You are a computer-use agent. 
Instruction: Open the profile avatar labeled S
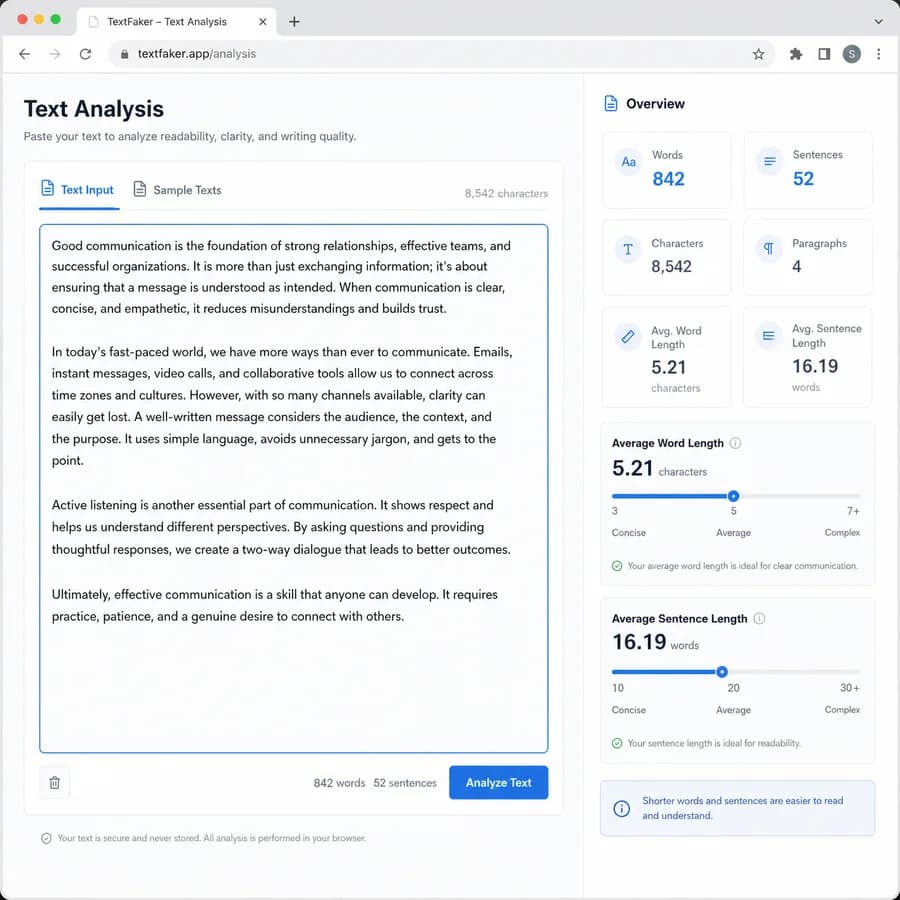[x=851, y=54]
